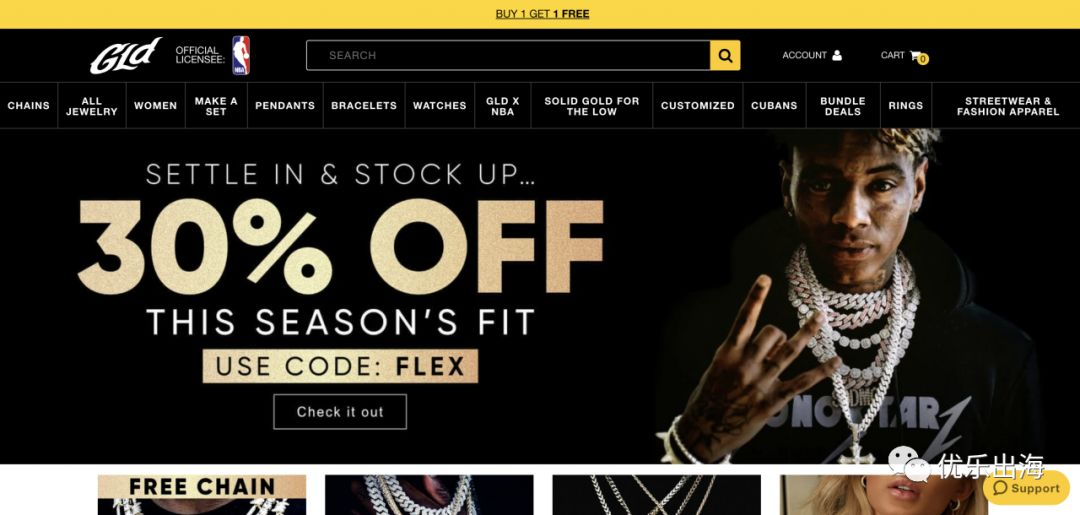This screenshot has height=515, width=1080.
Task: Go to the Watches category
Action: click(x=439, y=105)
